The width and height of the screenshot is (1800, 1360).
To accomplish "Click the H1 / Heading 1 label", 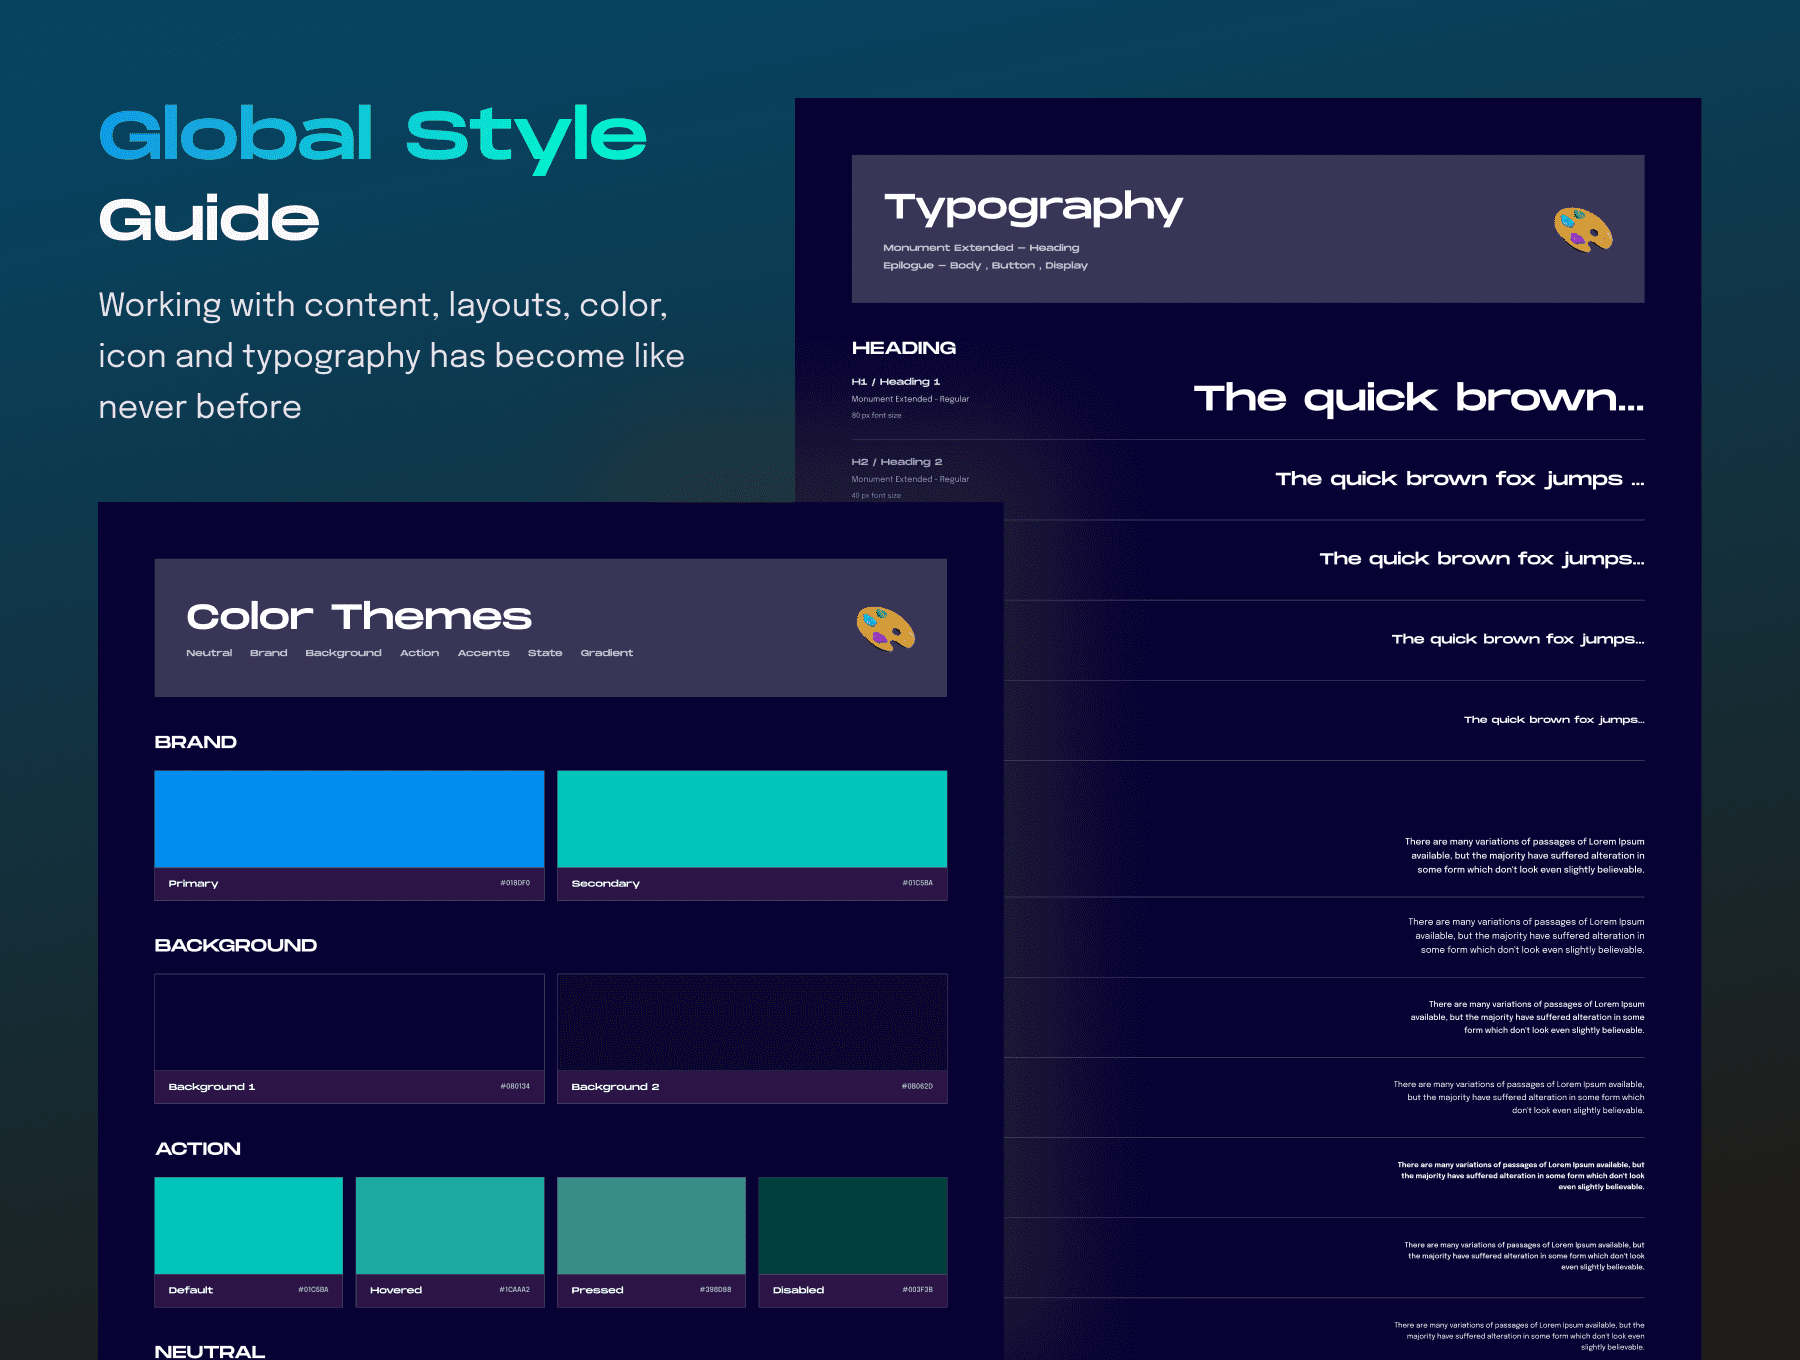I will coord(895,382).
